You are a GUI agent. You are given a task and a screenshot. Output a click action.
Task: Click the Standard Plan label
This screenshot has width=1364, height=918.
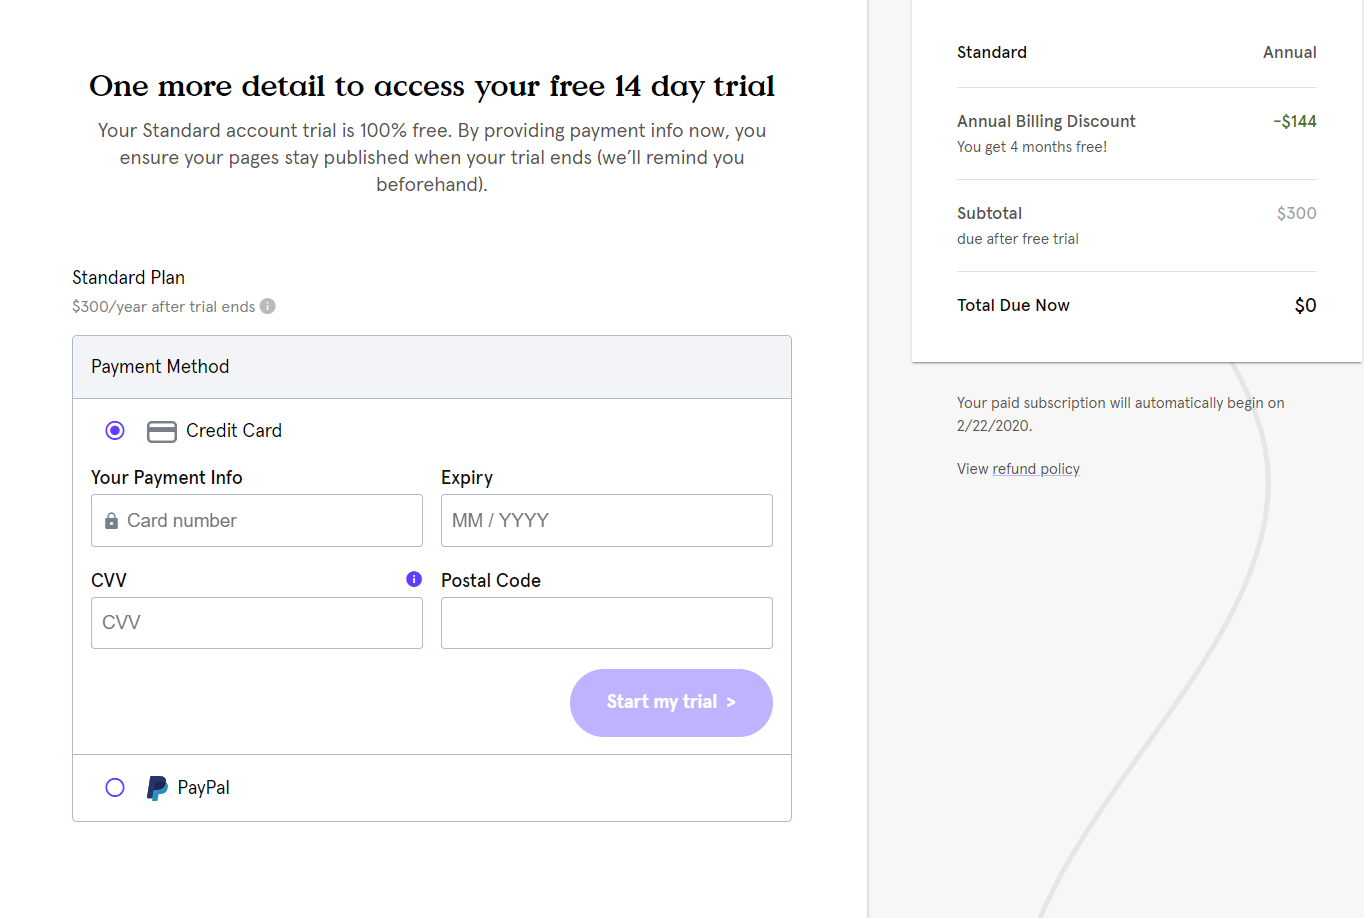pos(128,278)
